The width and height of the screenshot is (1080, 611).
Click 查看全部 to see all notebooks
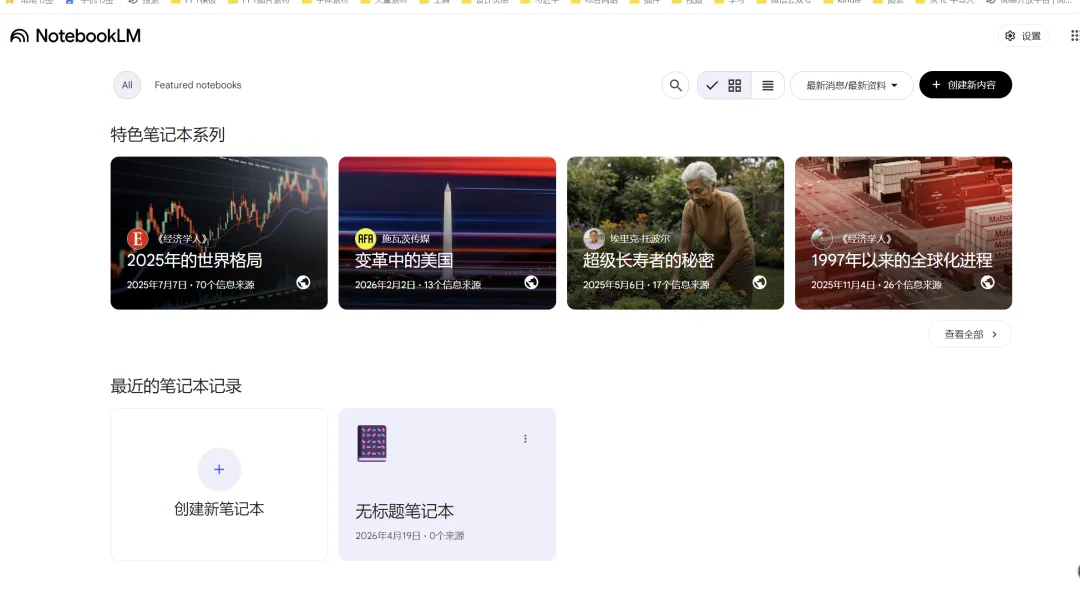[970, 334]
